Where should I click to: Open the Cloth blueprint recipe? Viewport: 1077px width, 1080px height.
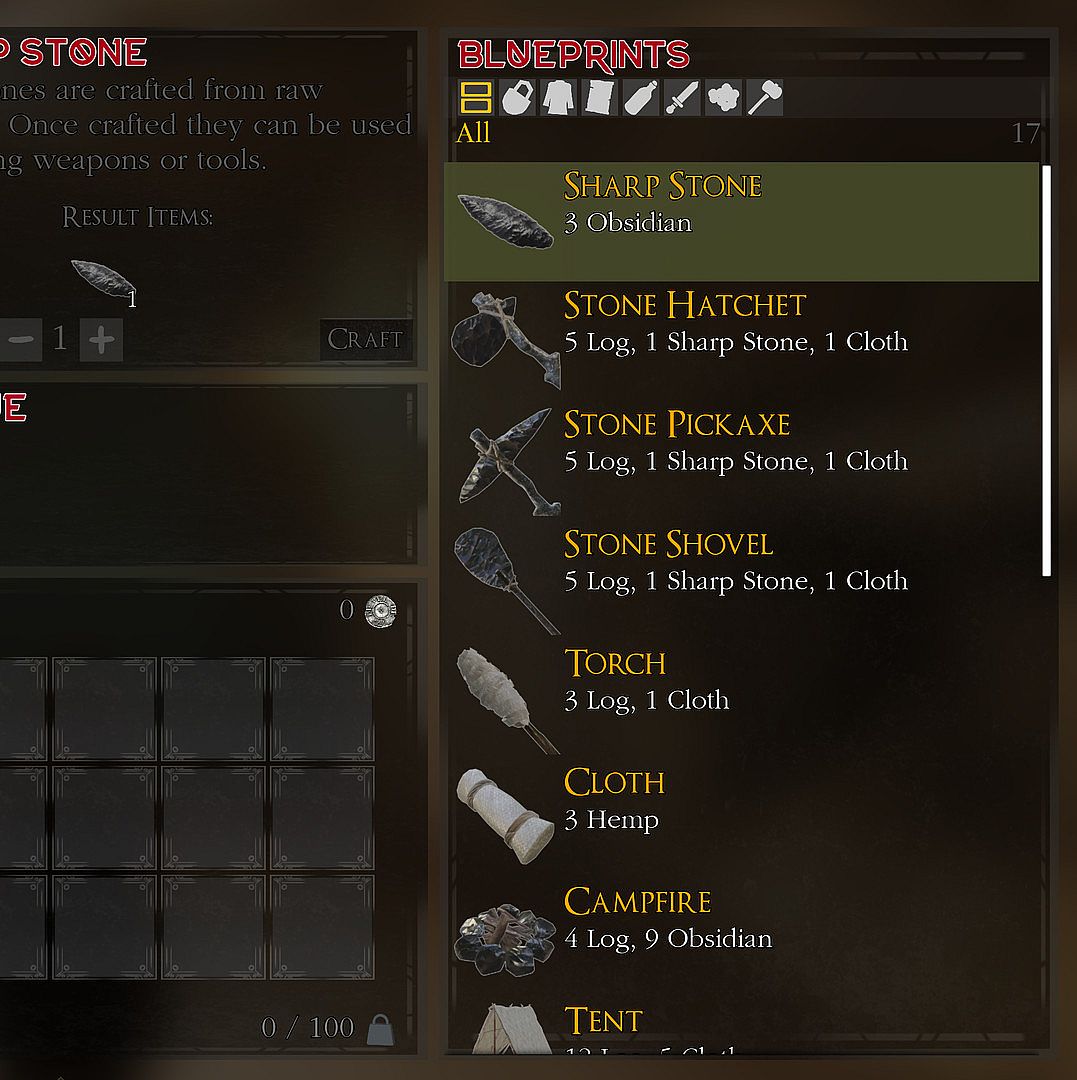[742, 818]
